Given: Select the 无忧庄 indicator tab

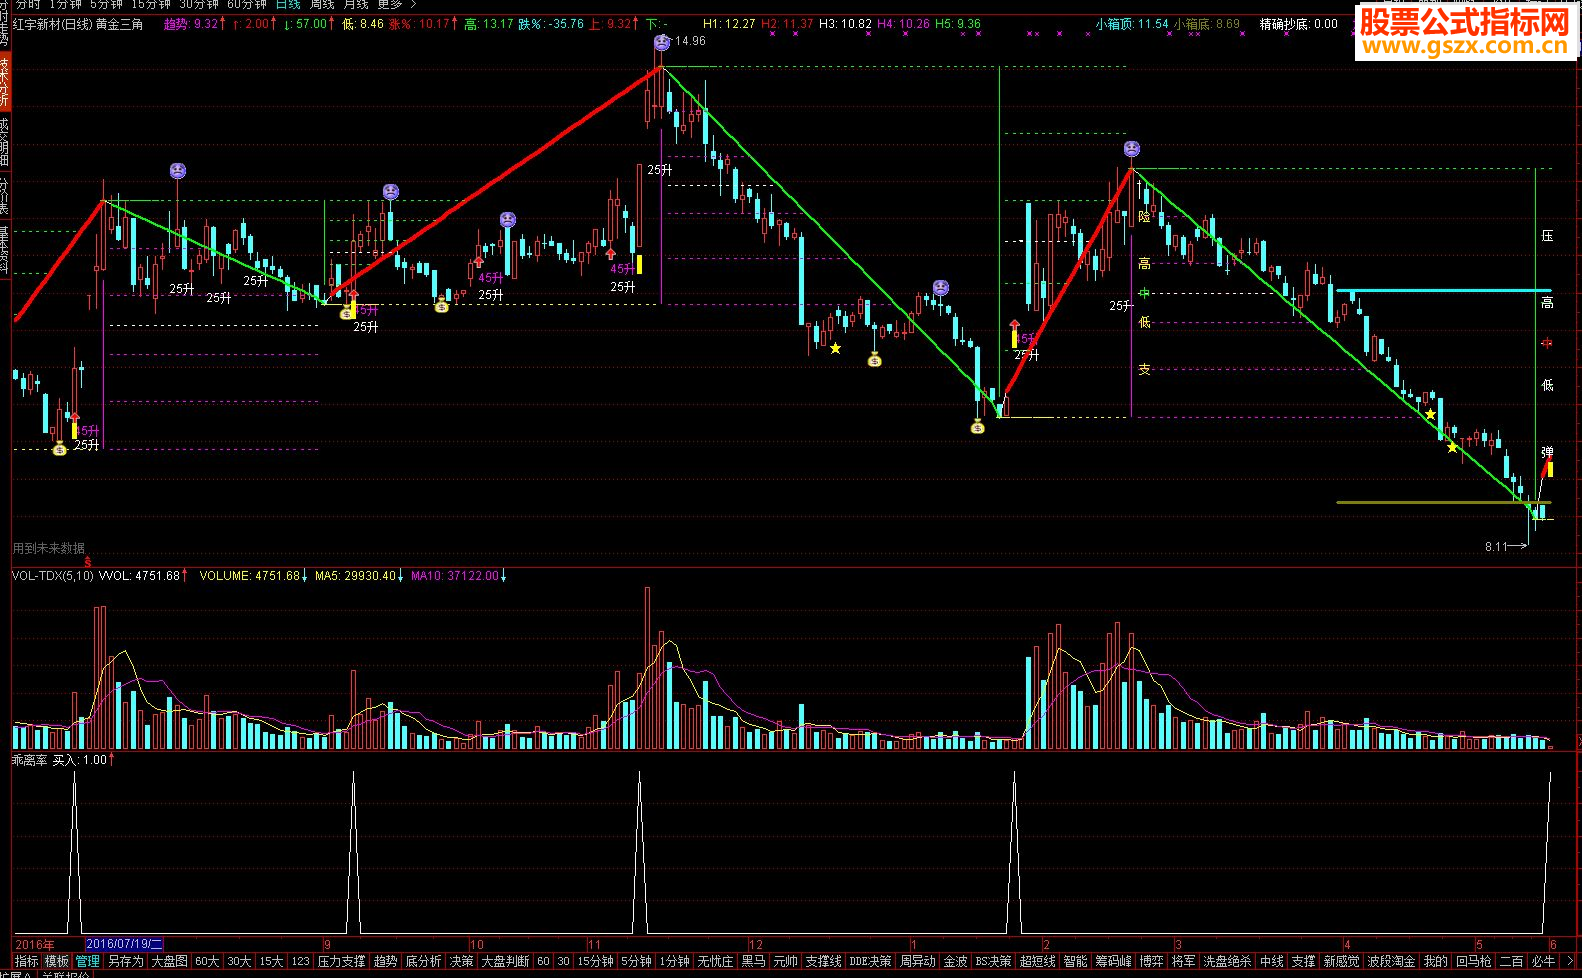Looking at the screenshot, I should [716, 961].
